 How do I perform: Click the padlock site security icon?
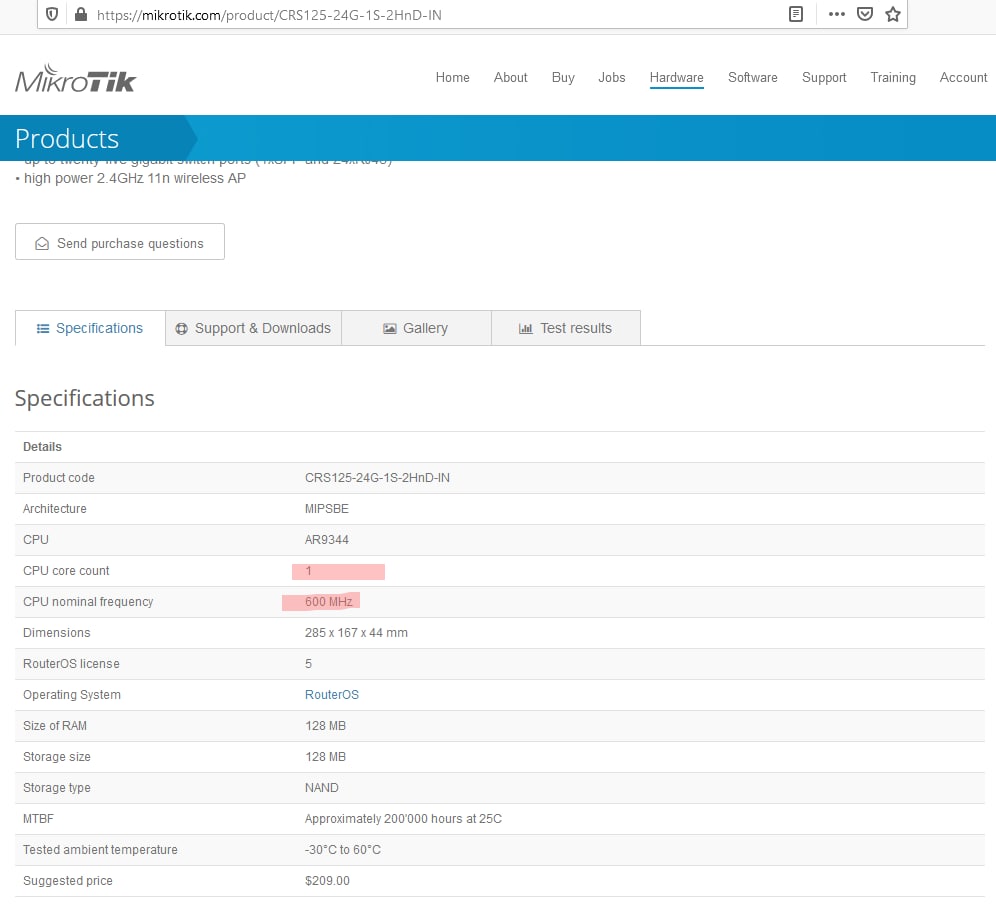(81, 14)
